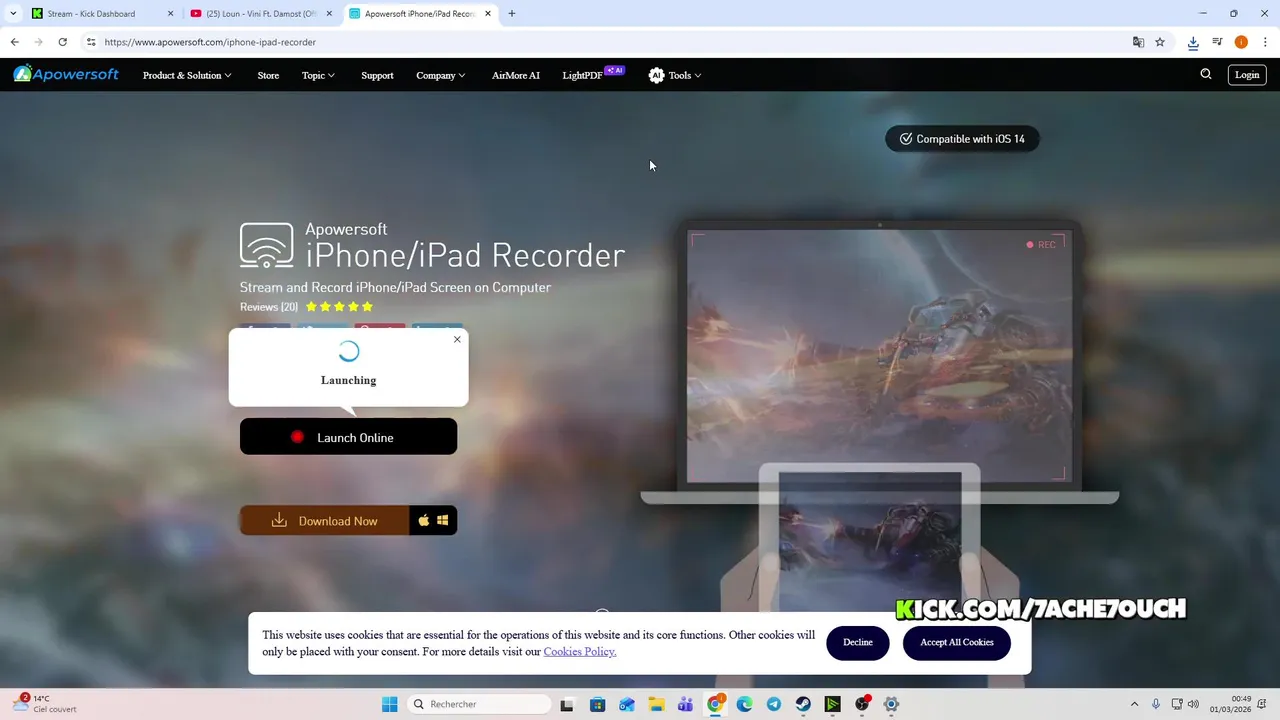Click the download arrow icon beside Download Now
Screen dimensions: 1280x720
[x=279, y=520]
